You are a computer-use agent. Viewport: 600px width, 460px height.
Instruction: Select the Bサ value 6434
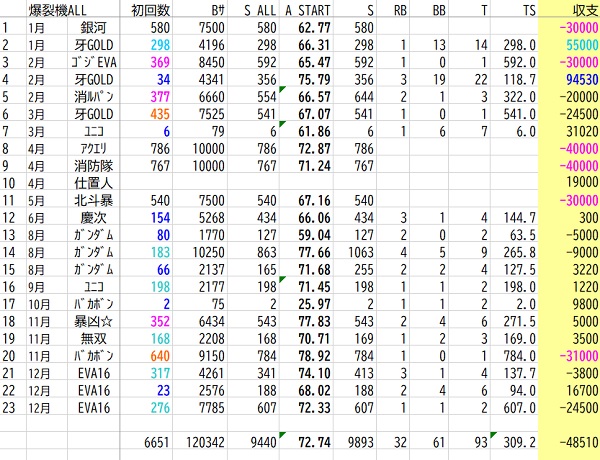211,321
